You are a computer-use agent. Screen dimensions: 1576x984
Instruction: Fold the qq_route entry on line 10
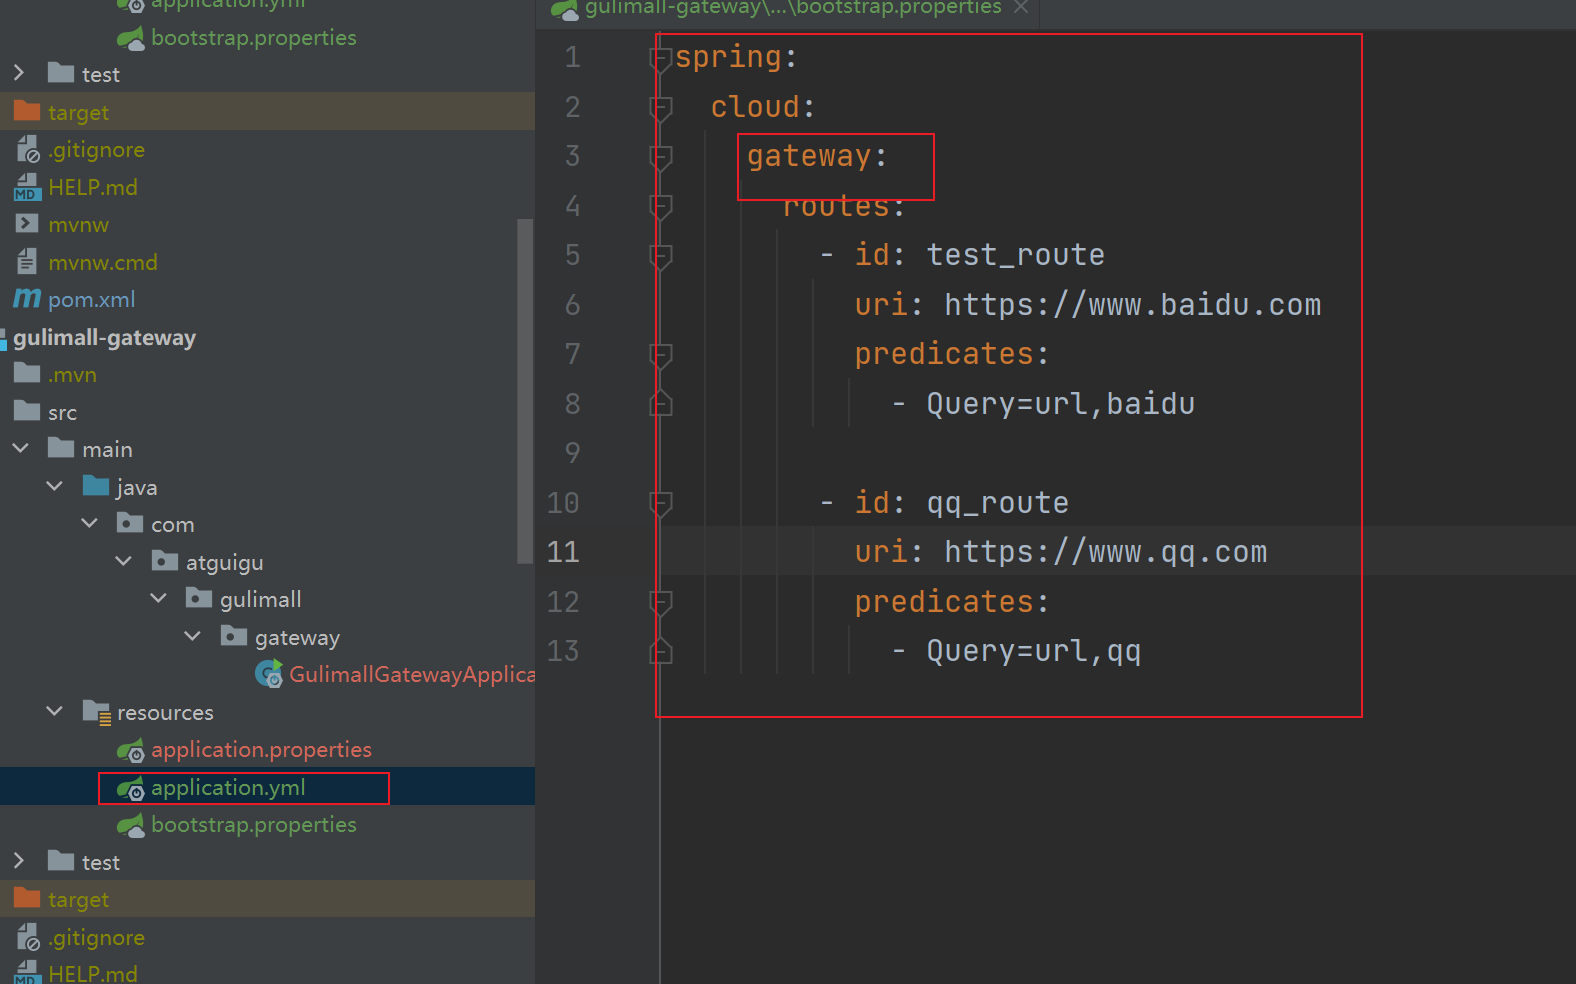(x=660, y=504)
